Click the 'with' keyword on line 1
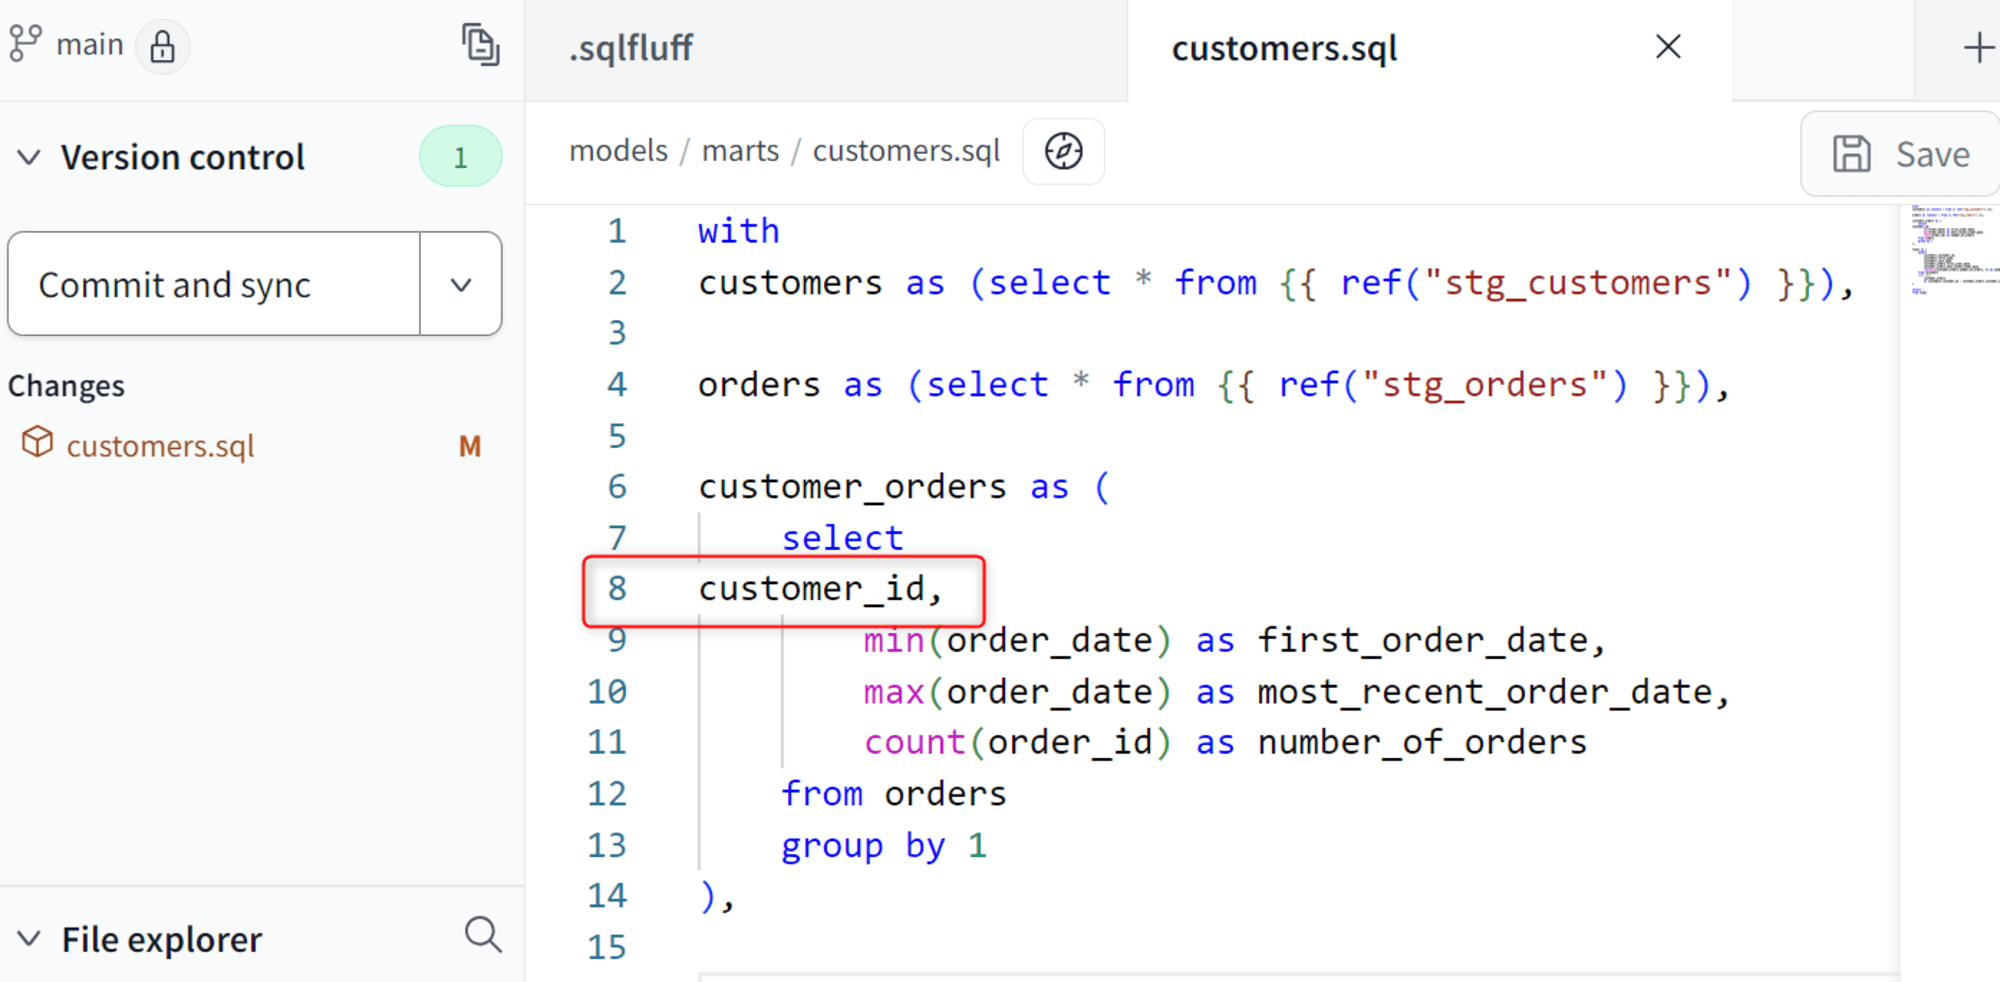 (738, 231)
